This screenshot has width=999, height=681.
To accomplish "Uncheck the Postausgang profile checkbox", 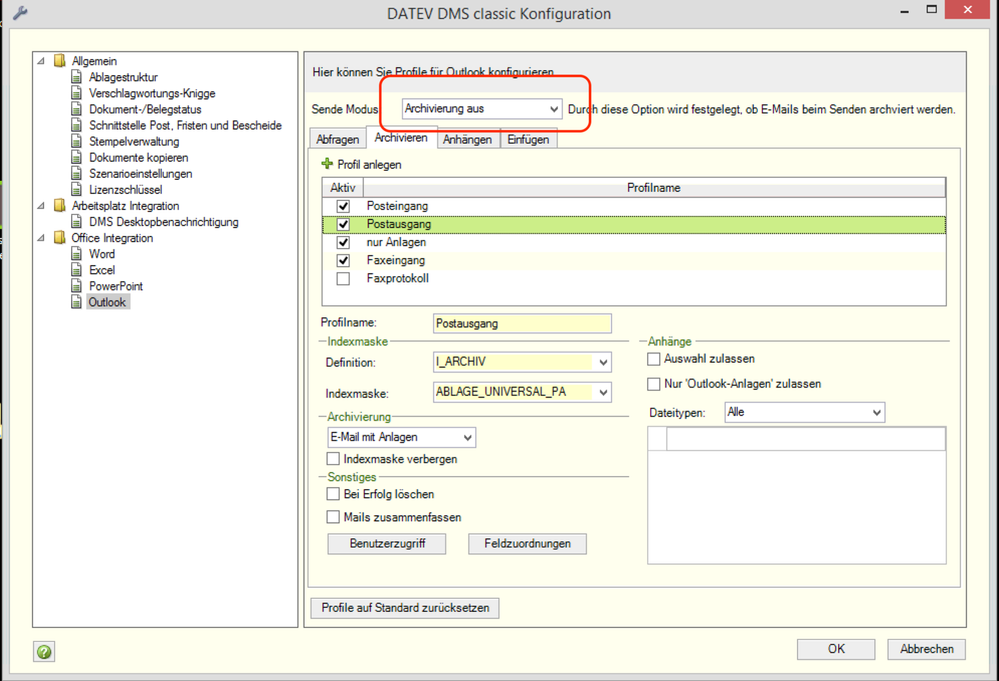I will [x=343, y=224].
